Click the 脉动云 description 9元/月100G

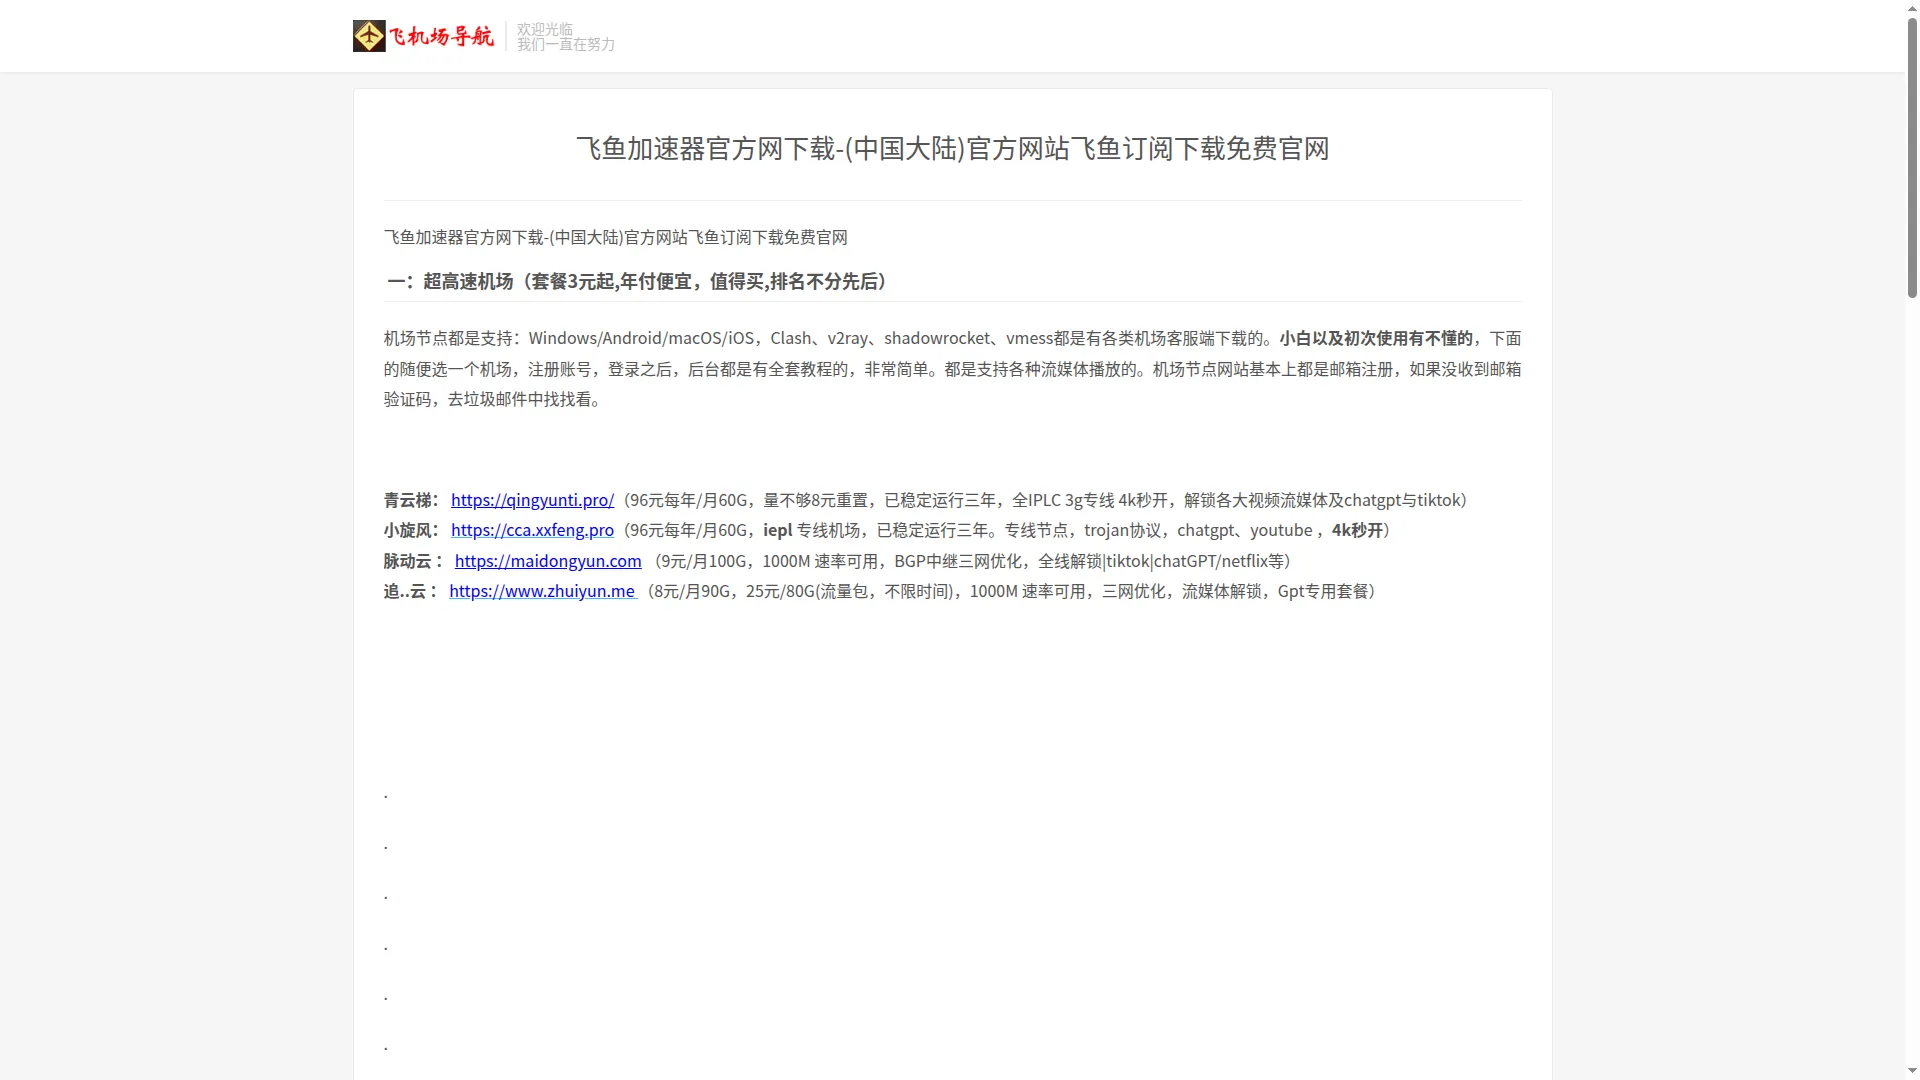(973, 561)
